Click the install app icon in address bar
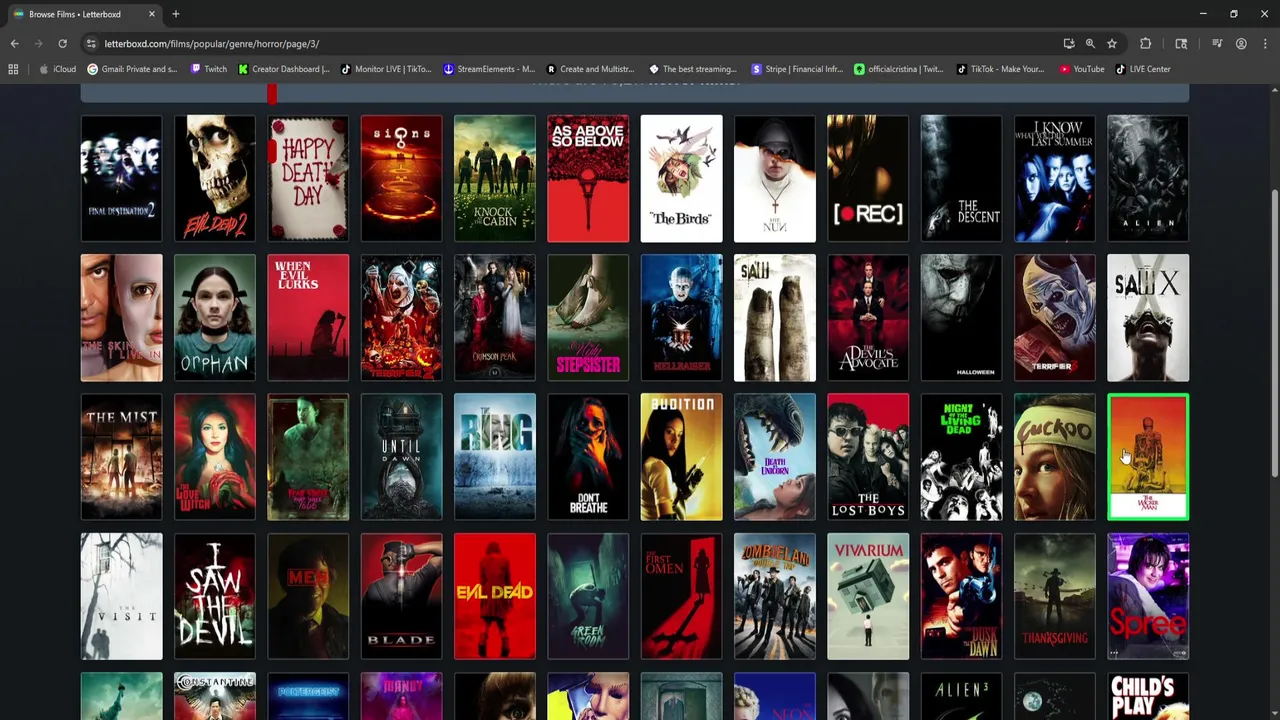 click(1069, 44)
